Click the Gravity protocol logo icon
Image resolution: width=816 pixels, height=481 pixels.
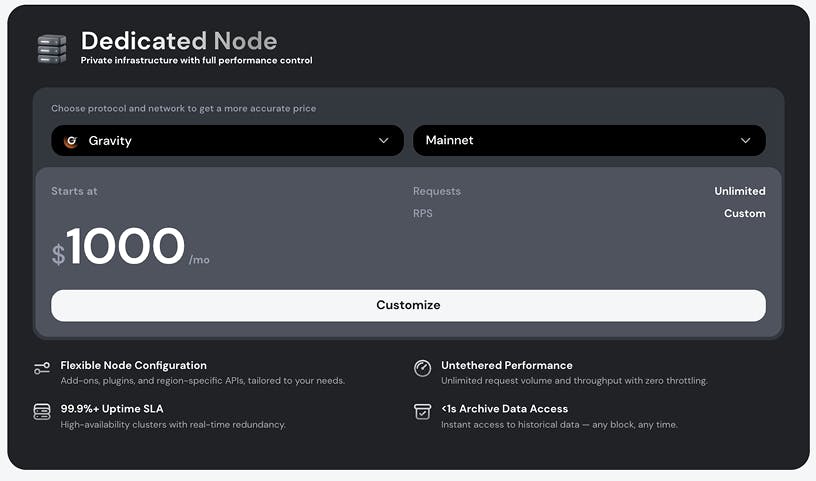(x=71, y=141)
